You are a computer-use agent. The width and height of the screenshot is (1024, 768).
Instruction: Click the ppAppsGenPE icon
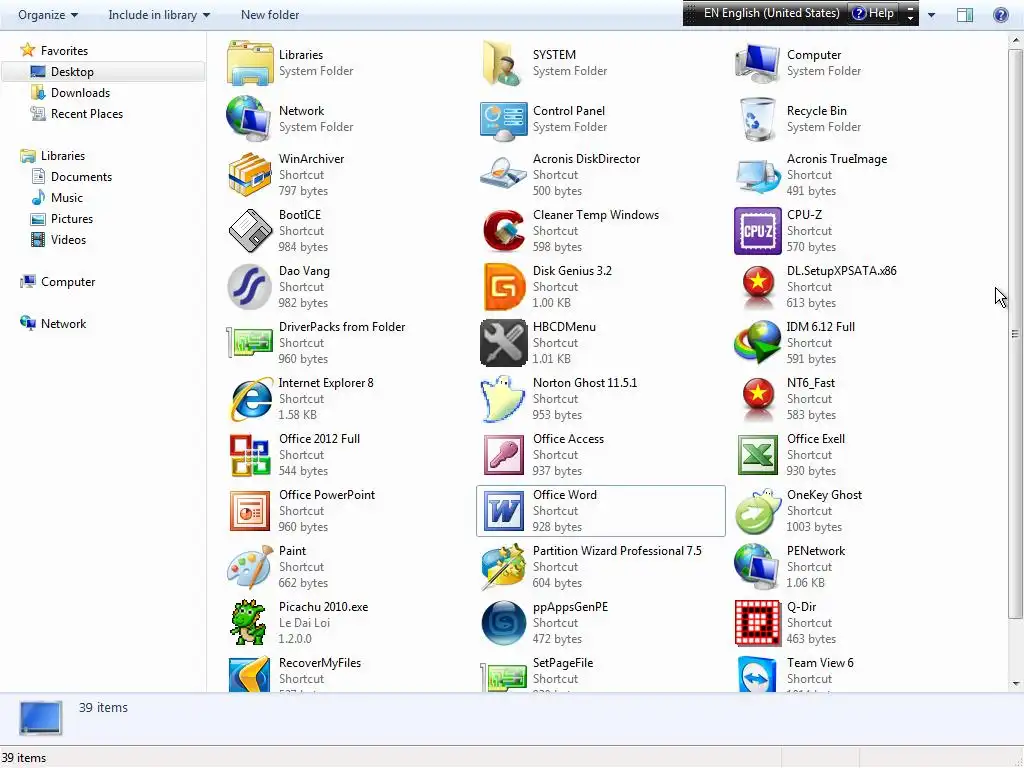tap(503, 623)
